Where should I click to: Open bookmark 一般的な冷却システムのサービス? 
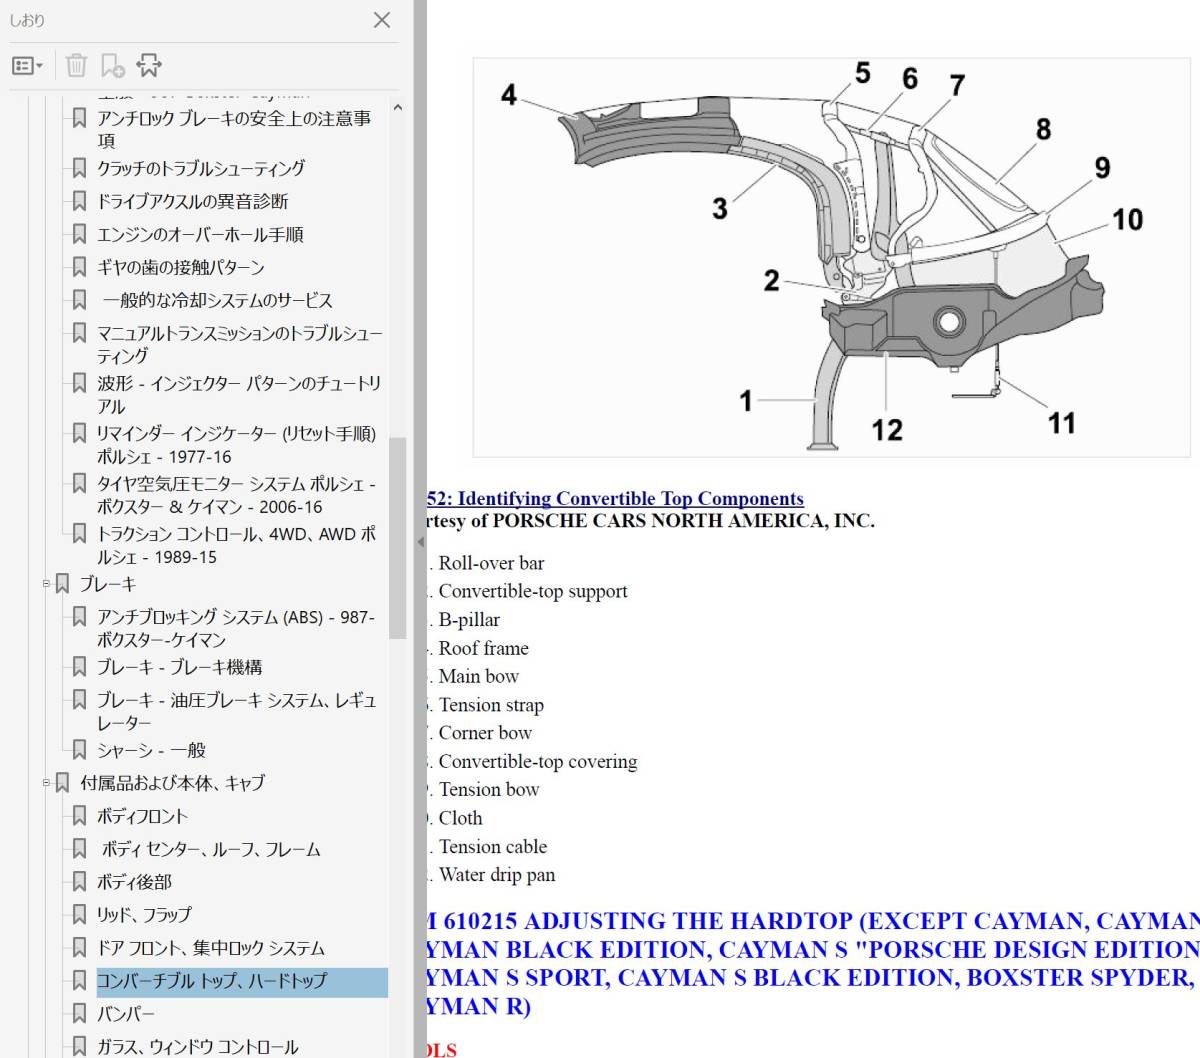tap(217, 300)
